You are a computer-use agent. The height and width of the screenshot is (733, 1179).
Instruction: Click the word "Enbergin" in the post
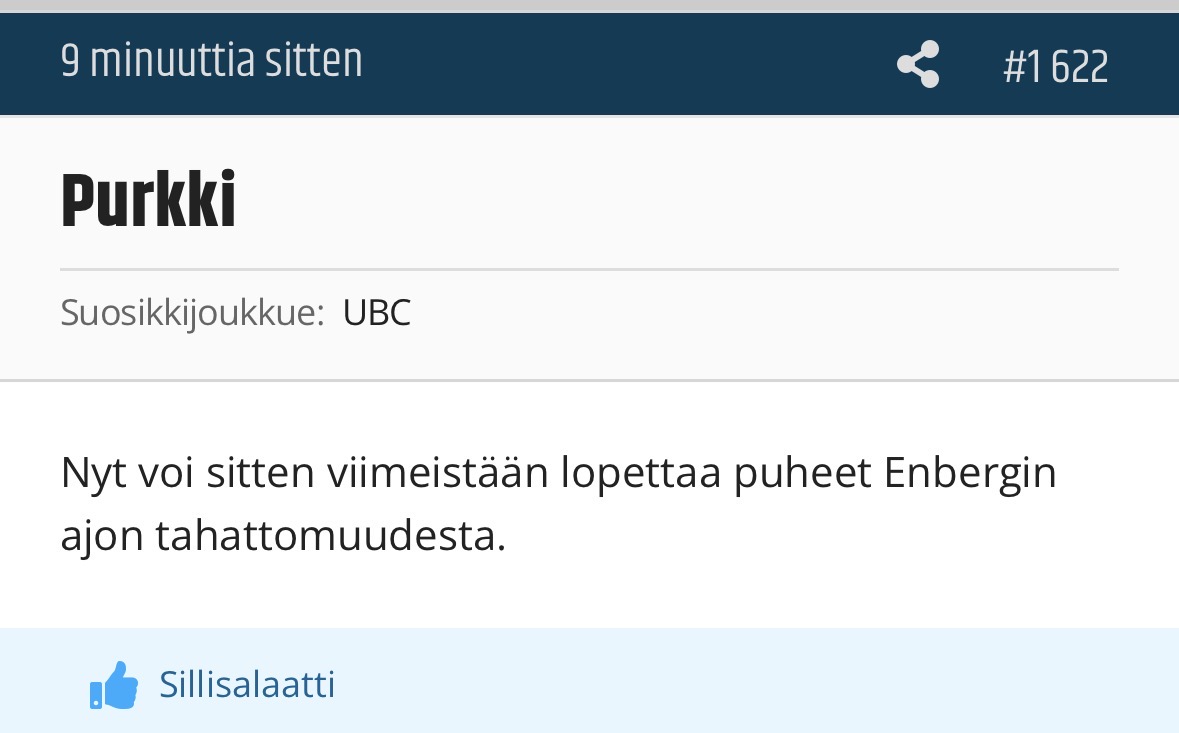(970, 473)
